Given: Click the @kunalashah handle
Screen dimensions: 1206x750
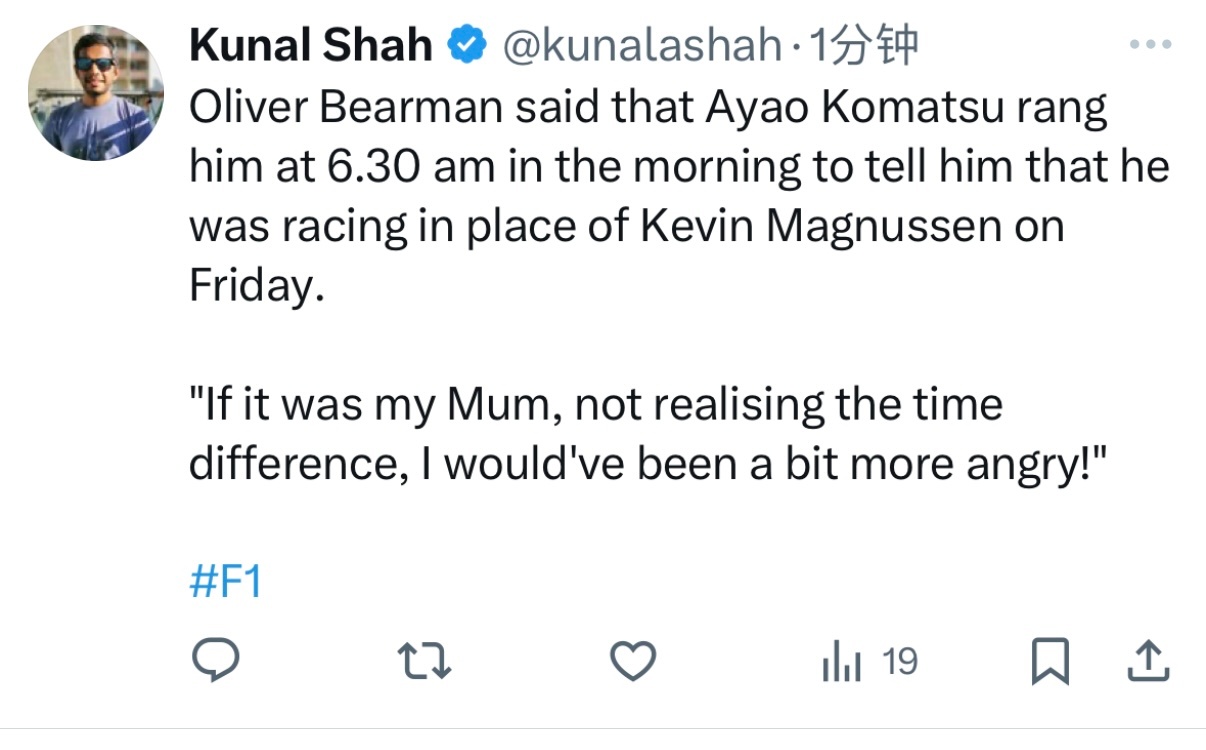Looking at the screenshot, I should [641, 45].
